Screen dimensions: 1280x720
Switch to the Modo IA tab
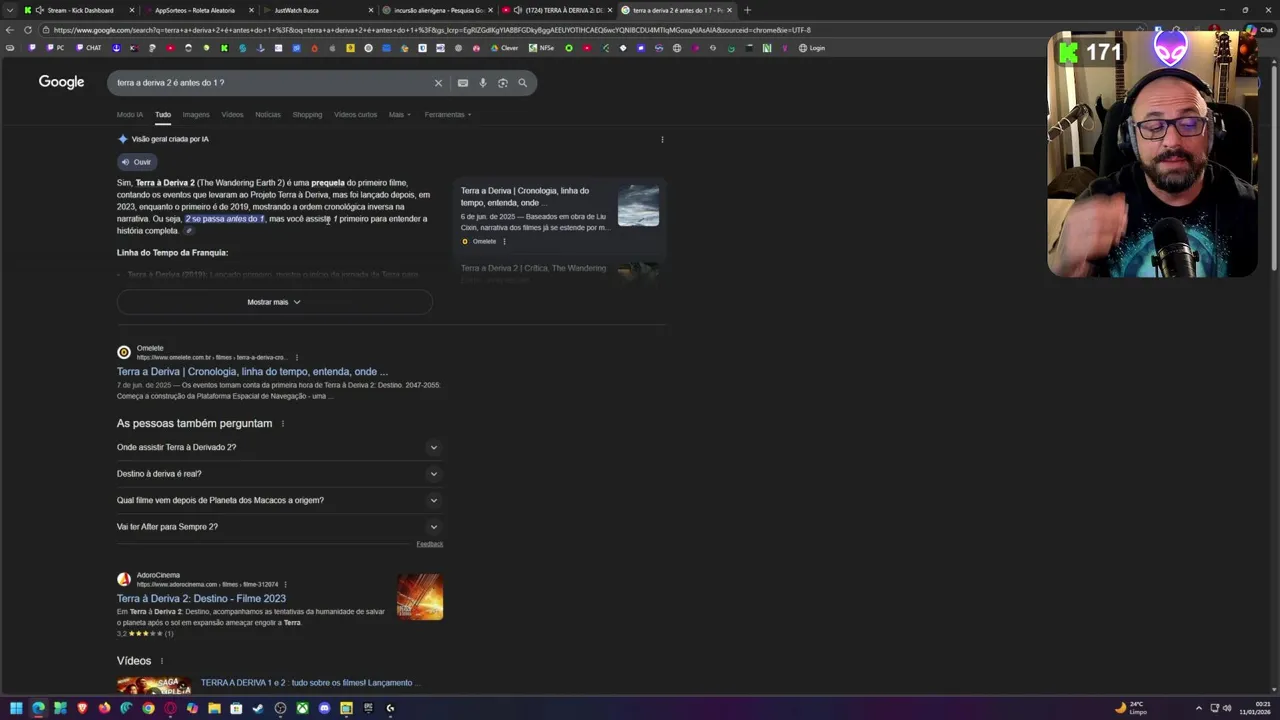pos(130,114)
